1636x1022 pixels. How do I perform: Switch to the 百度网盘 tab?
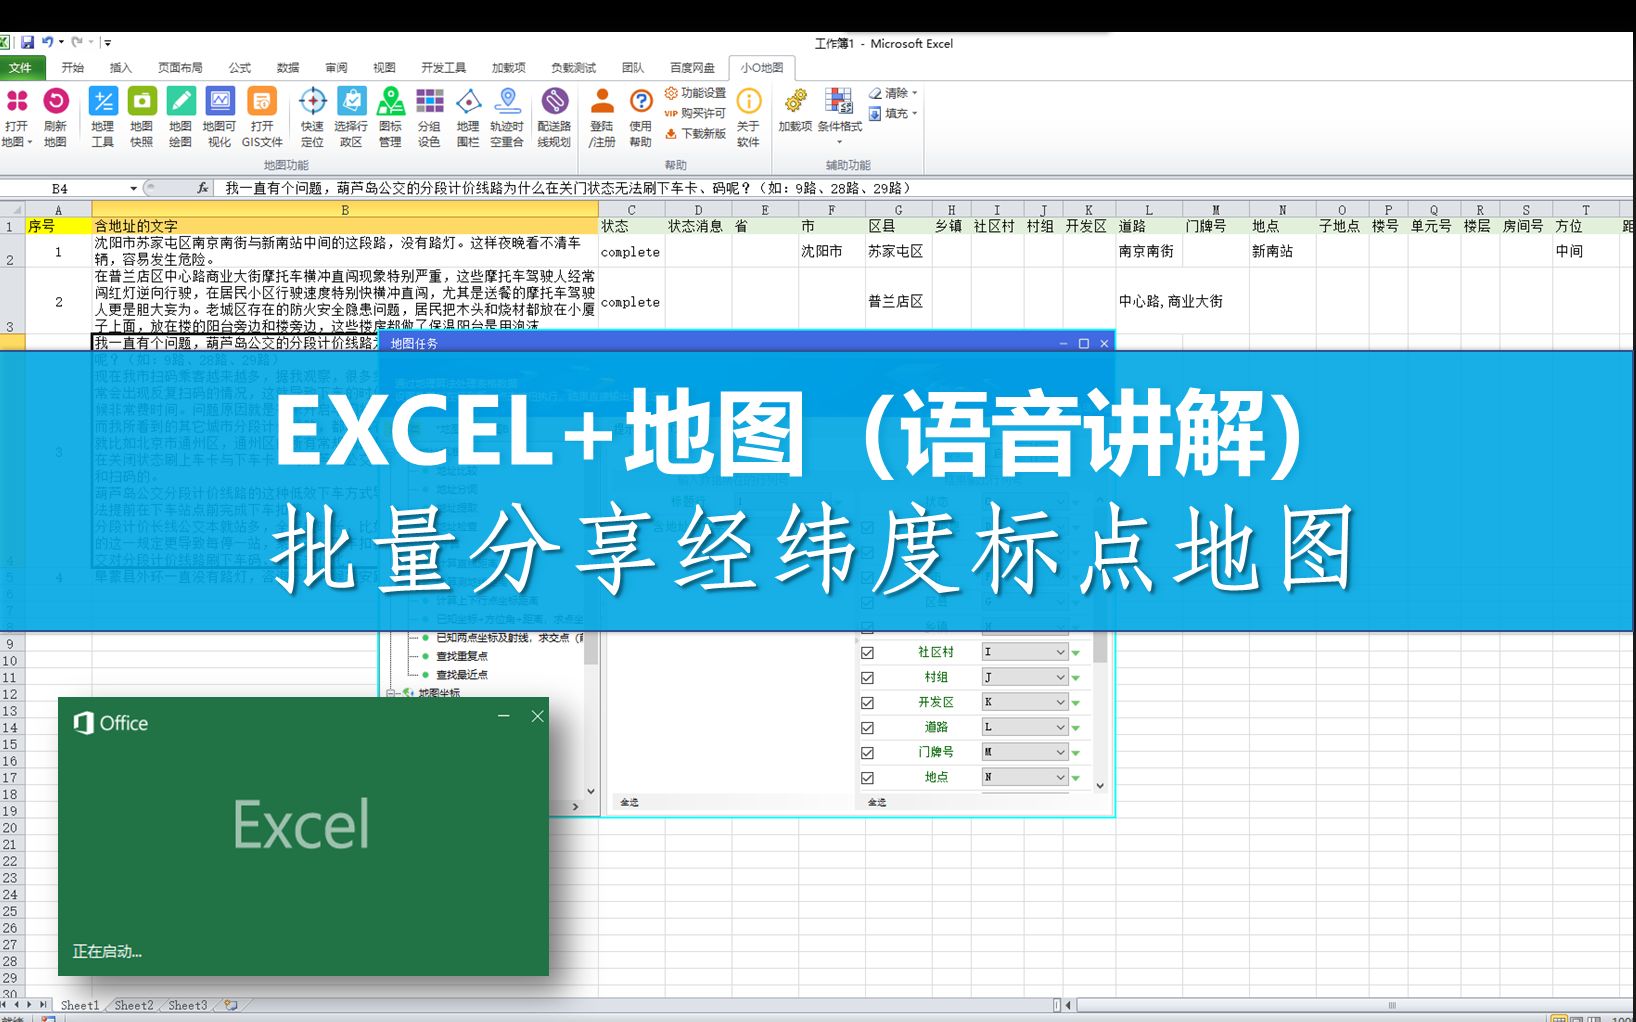692,68
